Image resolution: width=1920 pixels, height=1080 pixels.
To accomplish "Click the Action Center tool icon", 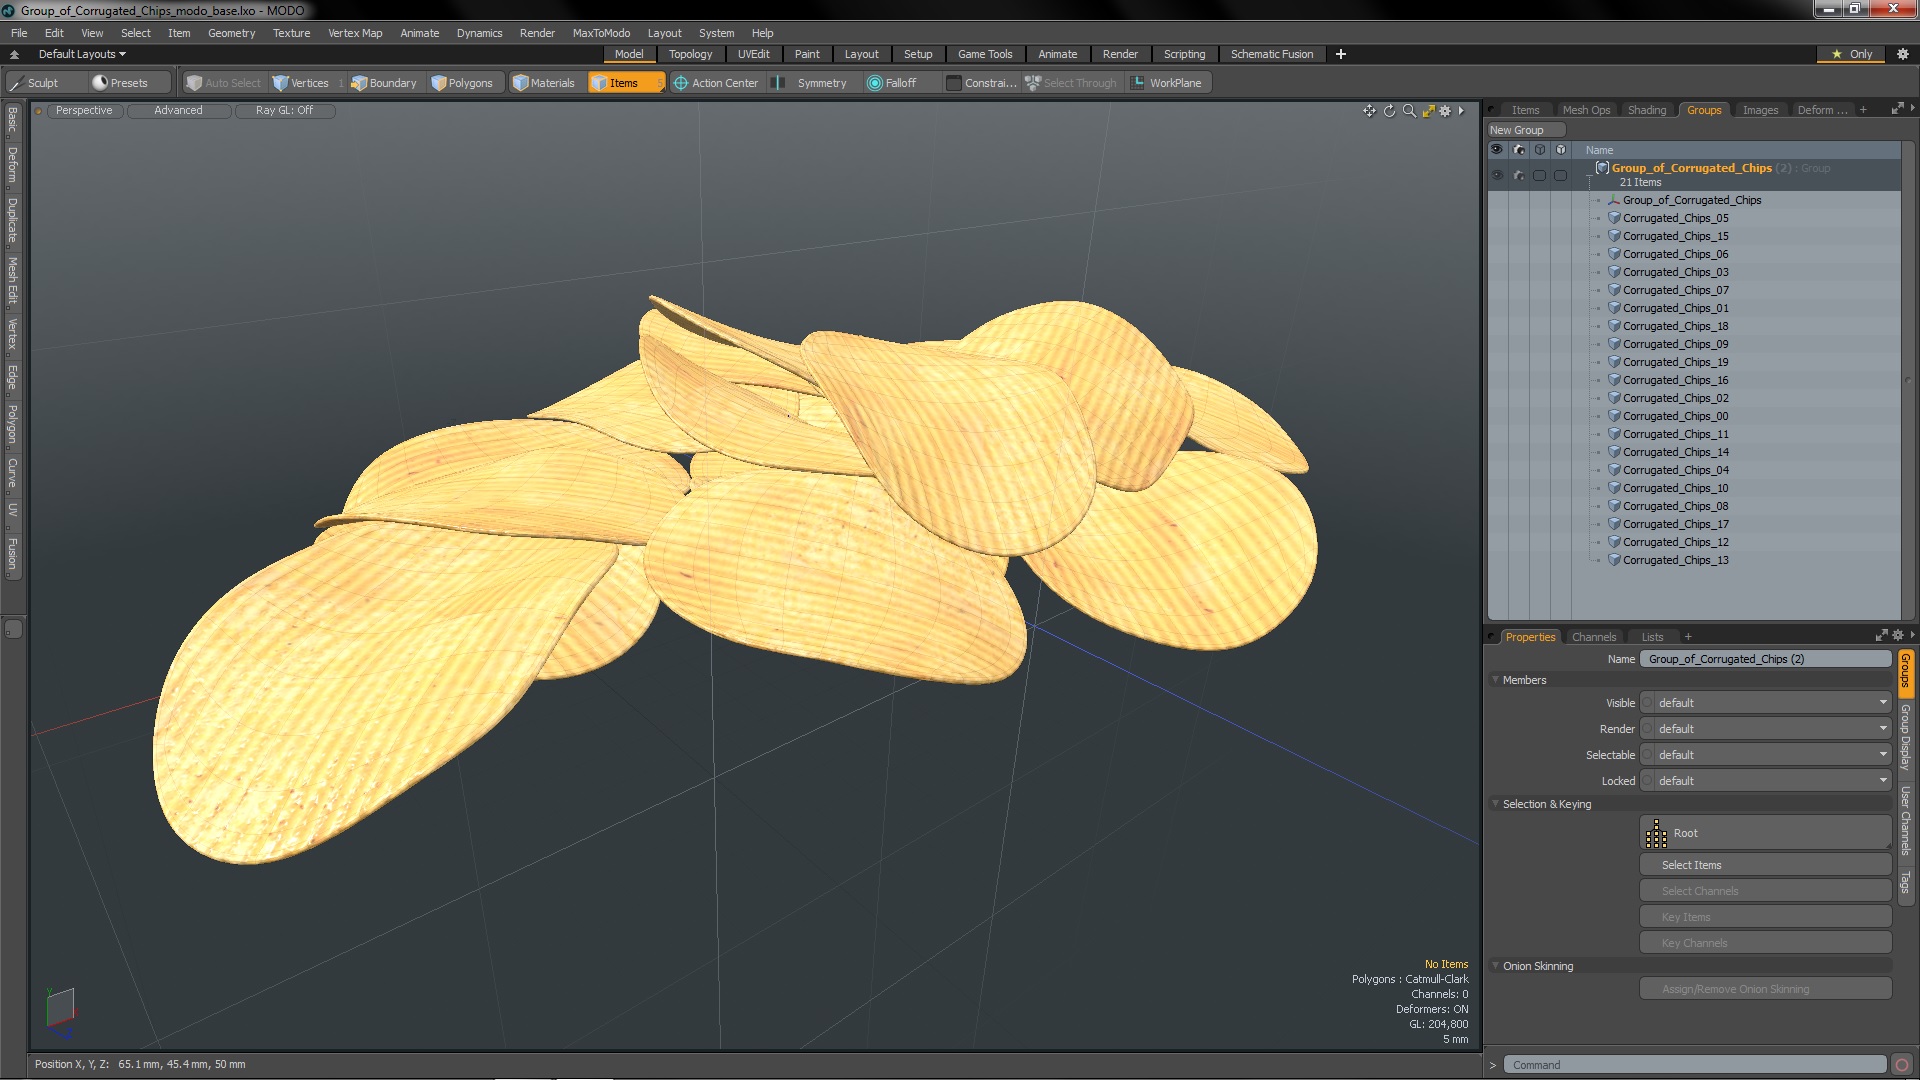I will coord(681,83).
